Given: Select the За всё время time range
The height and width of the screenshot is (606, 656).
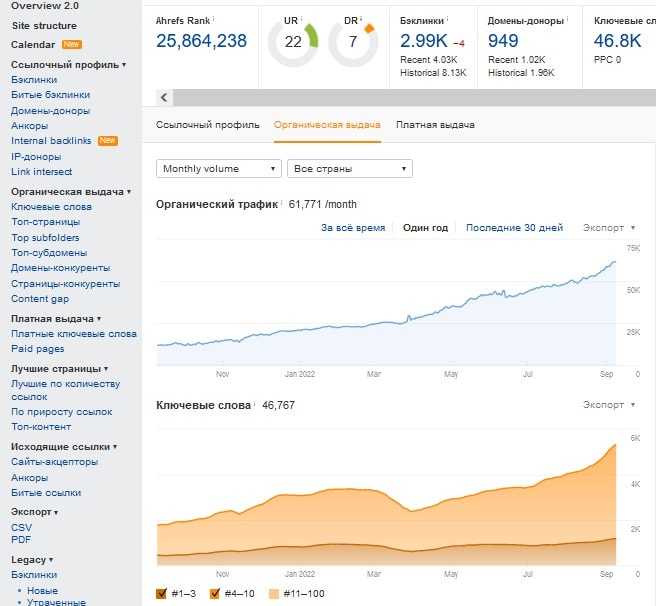Looking at the screenshot, I should click(352, 228).
